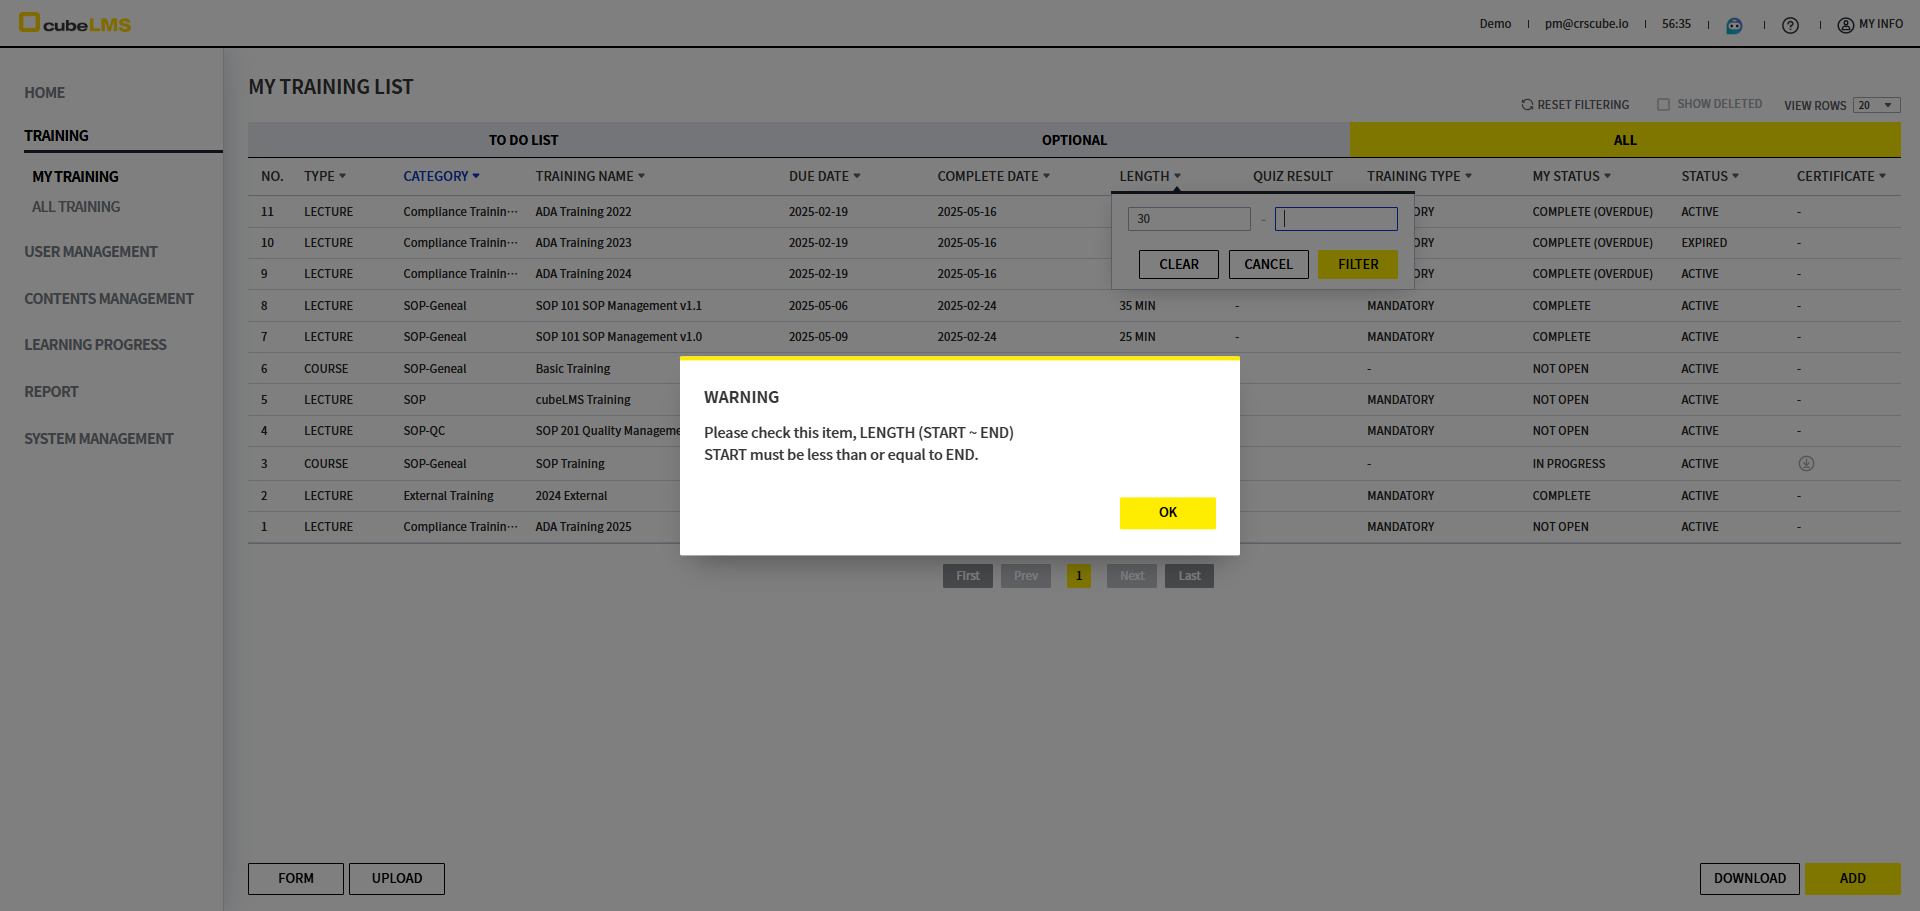The width and height of the screenshot is (1920, 911).
Task: Click the length end value input field
Action: pyautogui.click(x=1336, y=219)
